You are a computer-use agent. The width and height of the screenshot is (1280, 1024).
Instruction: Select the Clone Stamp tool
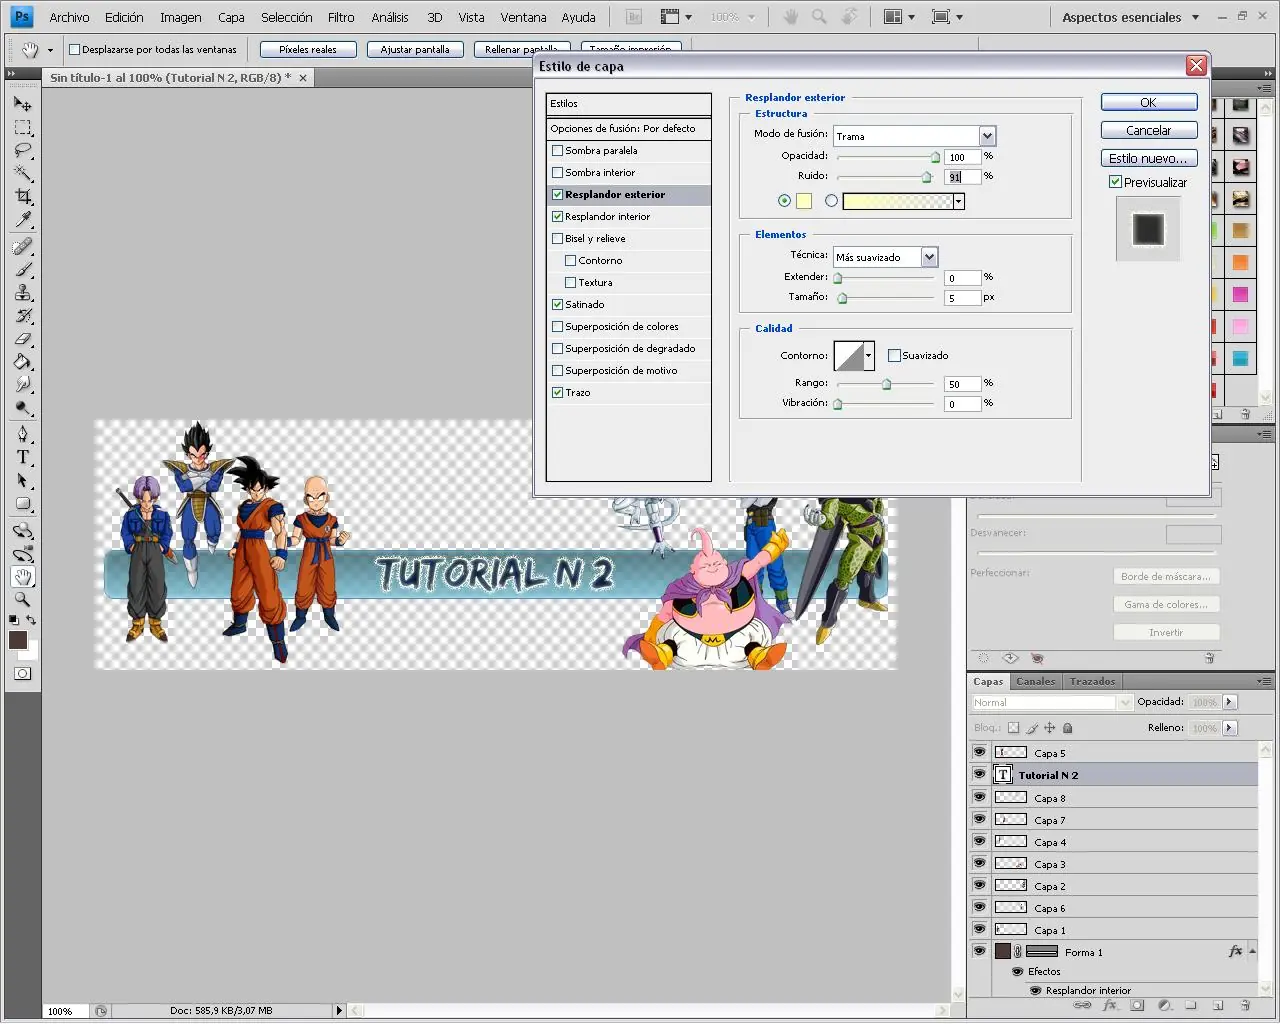tap(23, 292)
